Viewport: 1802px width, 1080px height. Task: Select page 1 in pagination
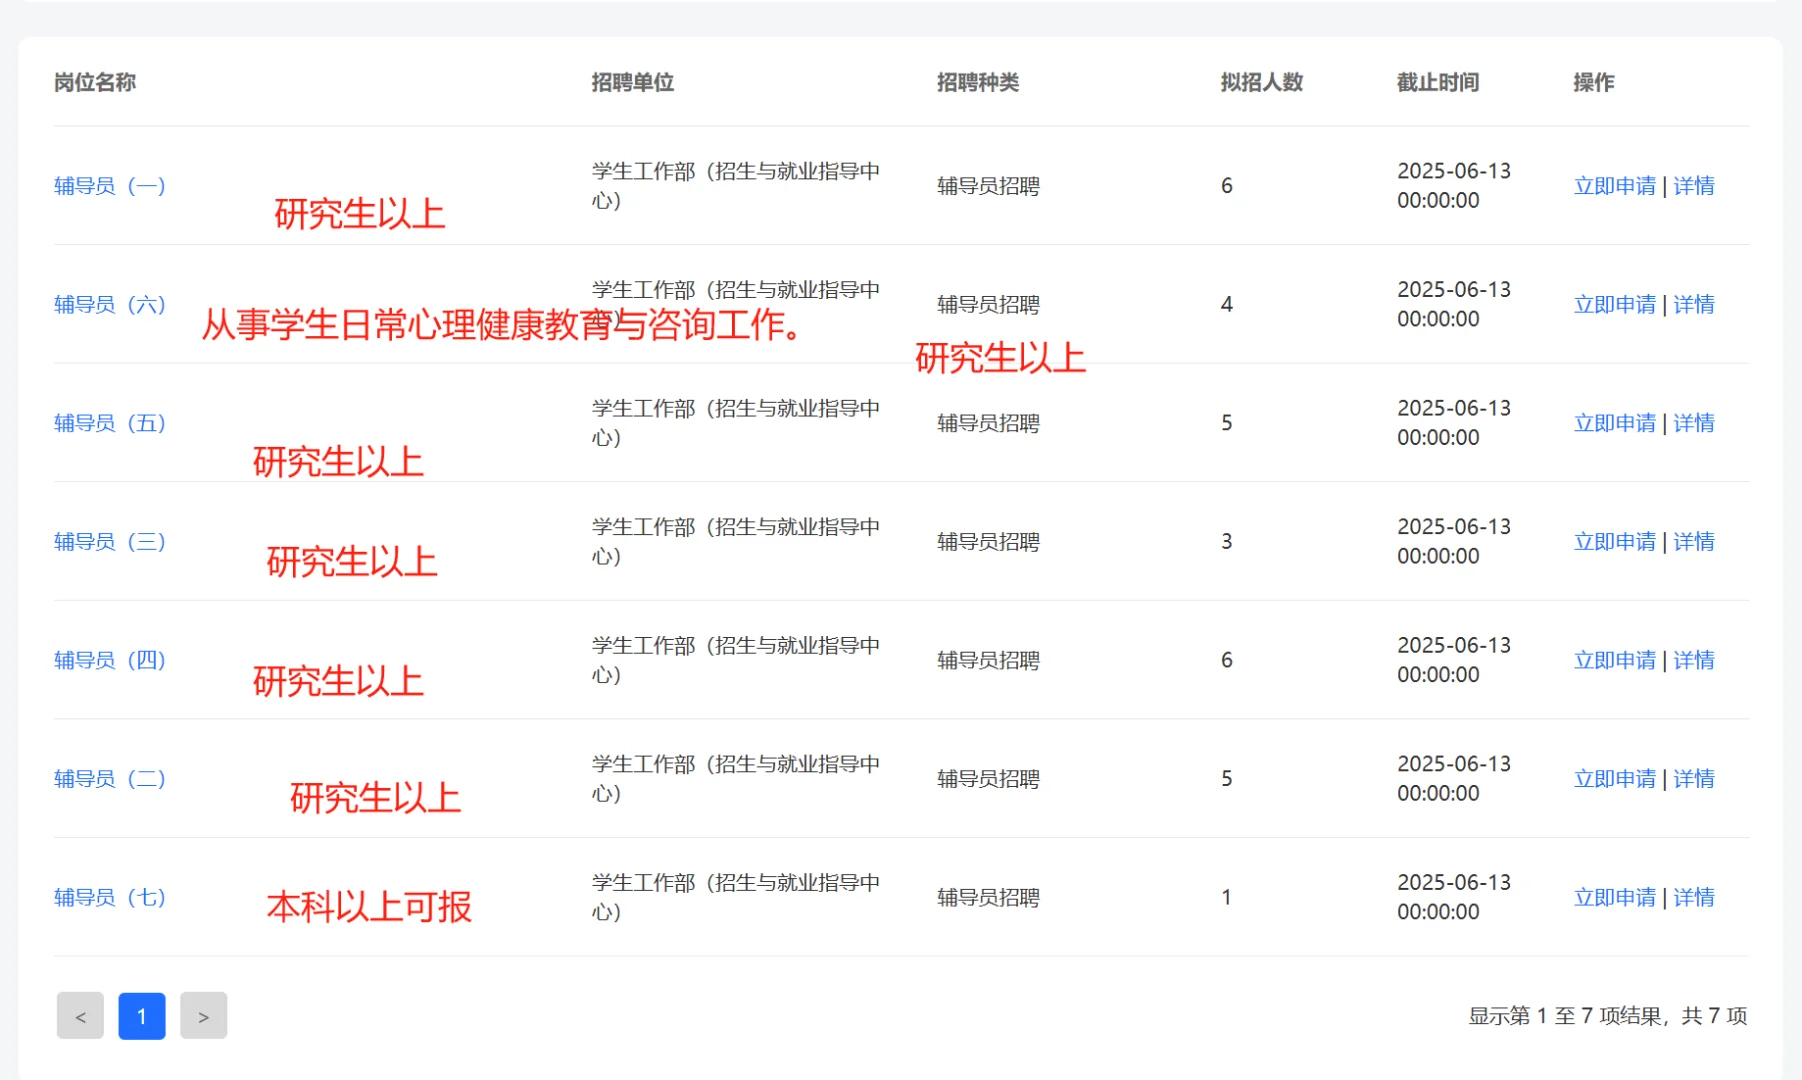141,1015
